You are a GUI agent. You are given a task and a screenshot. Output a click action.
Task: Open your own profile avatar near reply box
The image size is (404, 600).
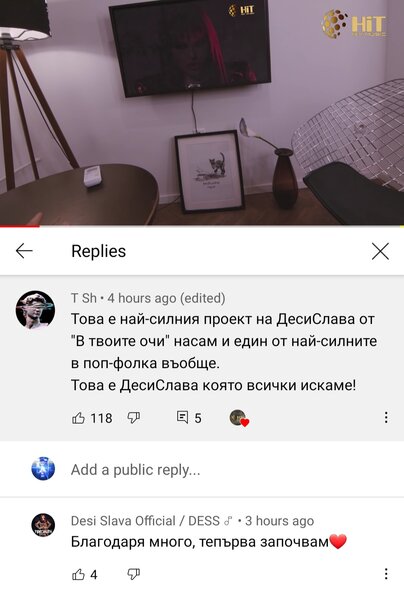click(43, 468)
